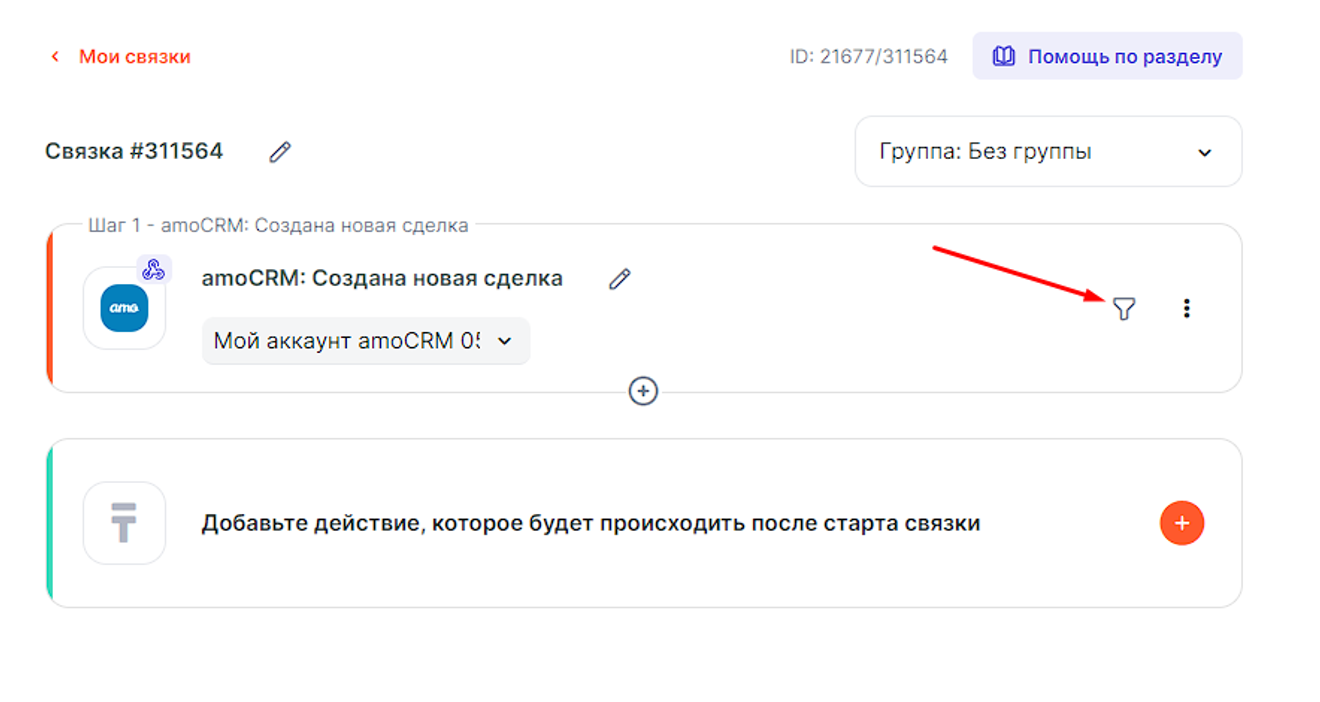1320x702 pixels.
Task: Click the Связка #311564 title
Action: coord(134,152)
